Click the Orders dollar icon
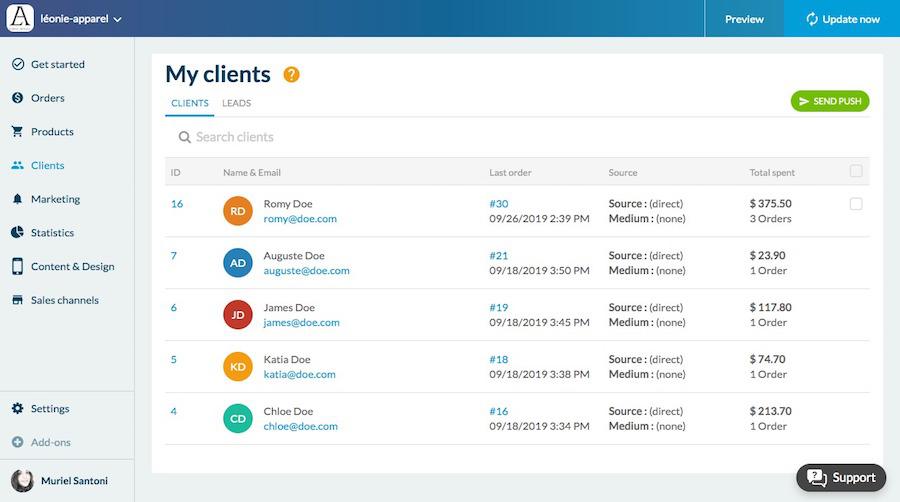Screen dimensions: 900x502 pyautogui.click(x=17, y=98)
